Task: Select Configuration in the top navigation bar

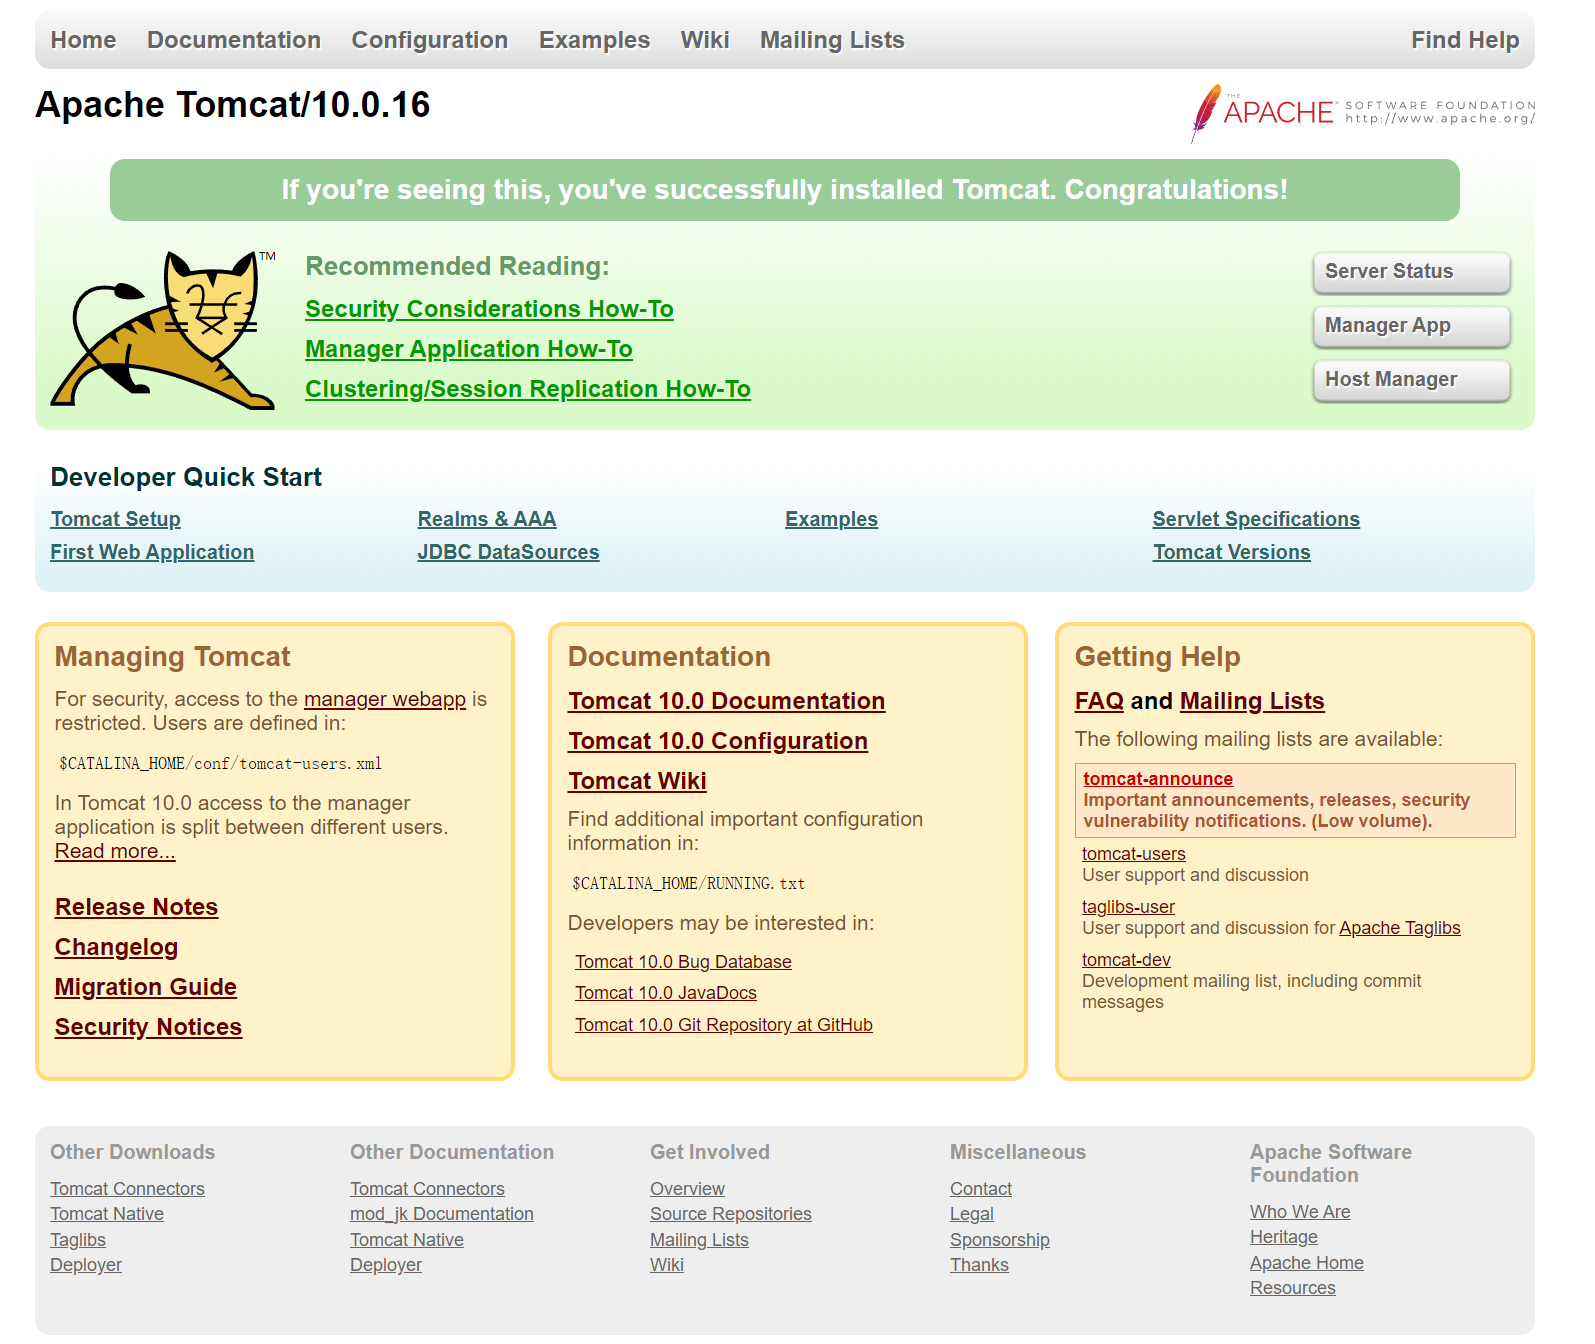Action: [430, 40]
